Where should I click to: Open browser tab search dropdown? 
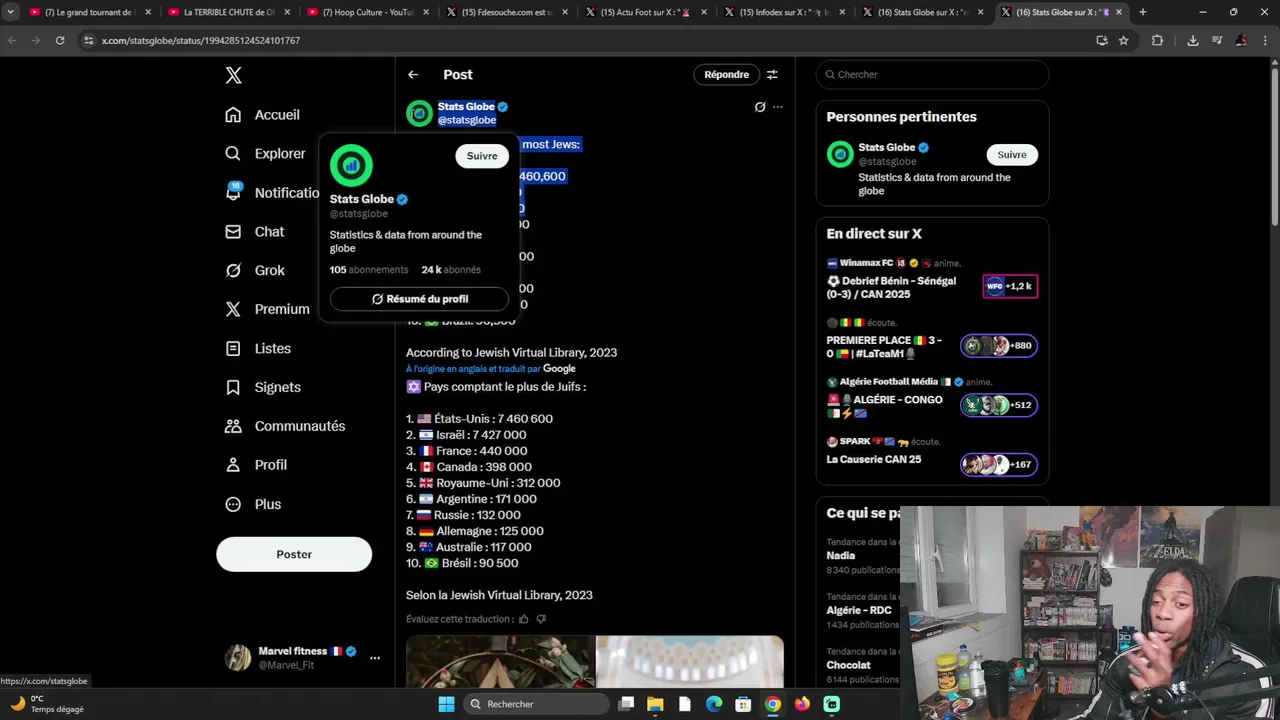pos(10,12)
